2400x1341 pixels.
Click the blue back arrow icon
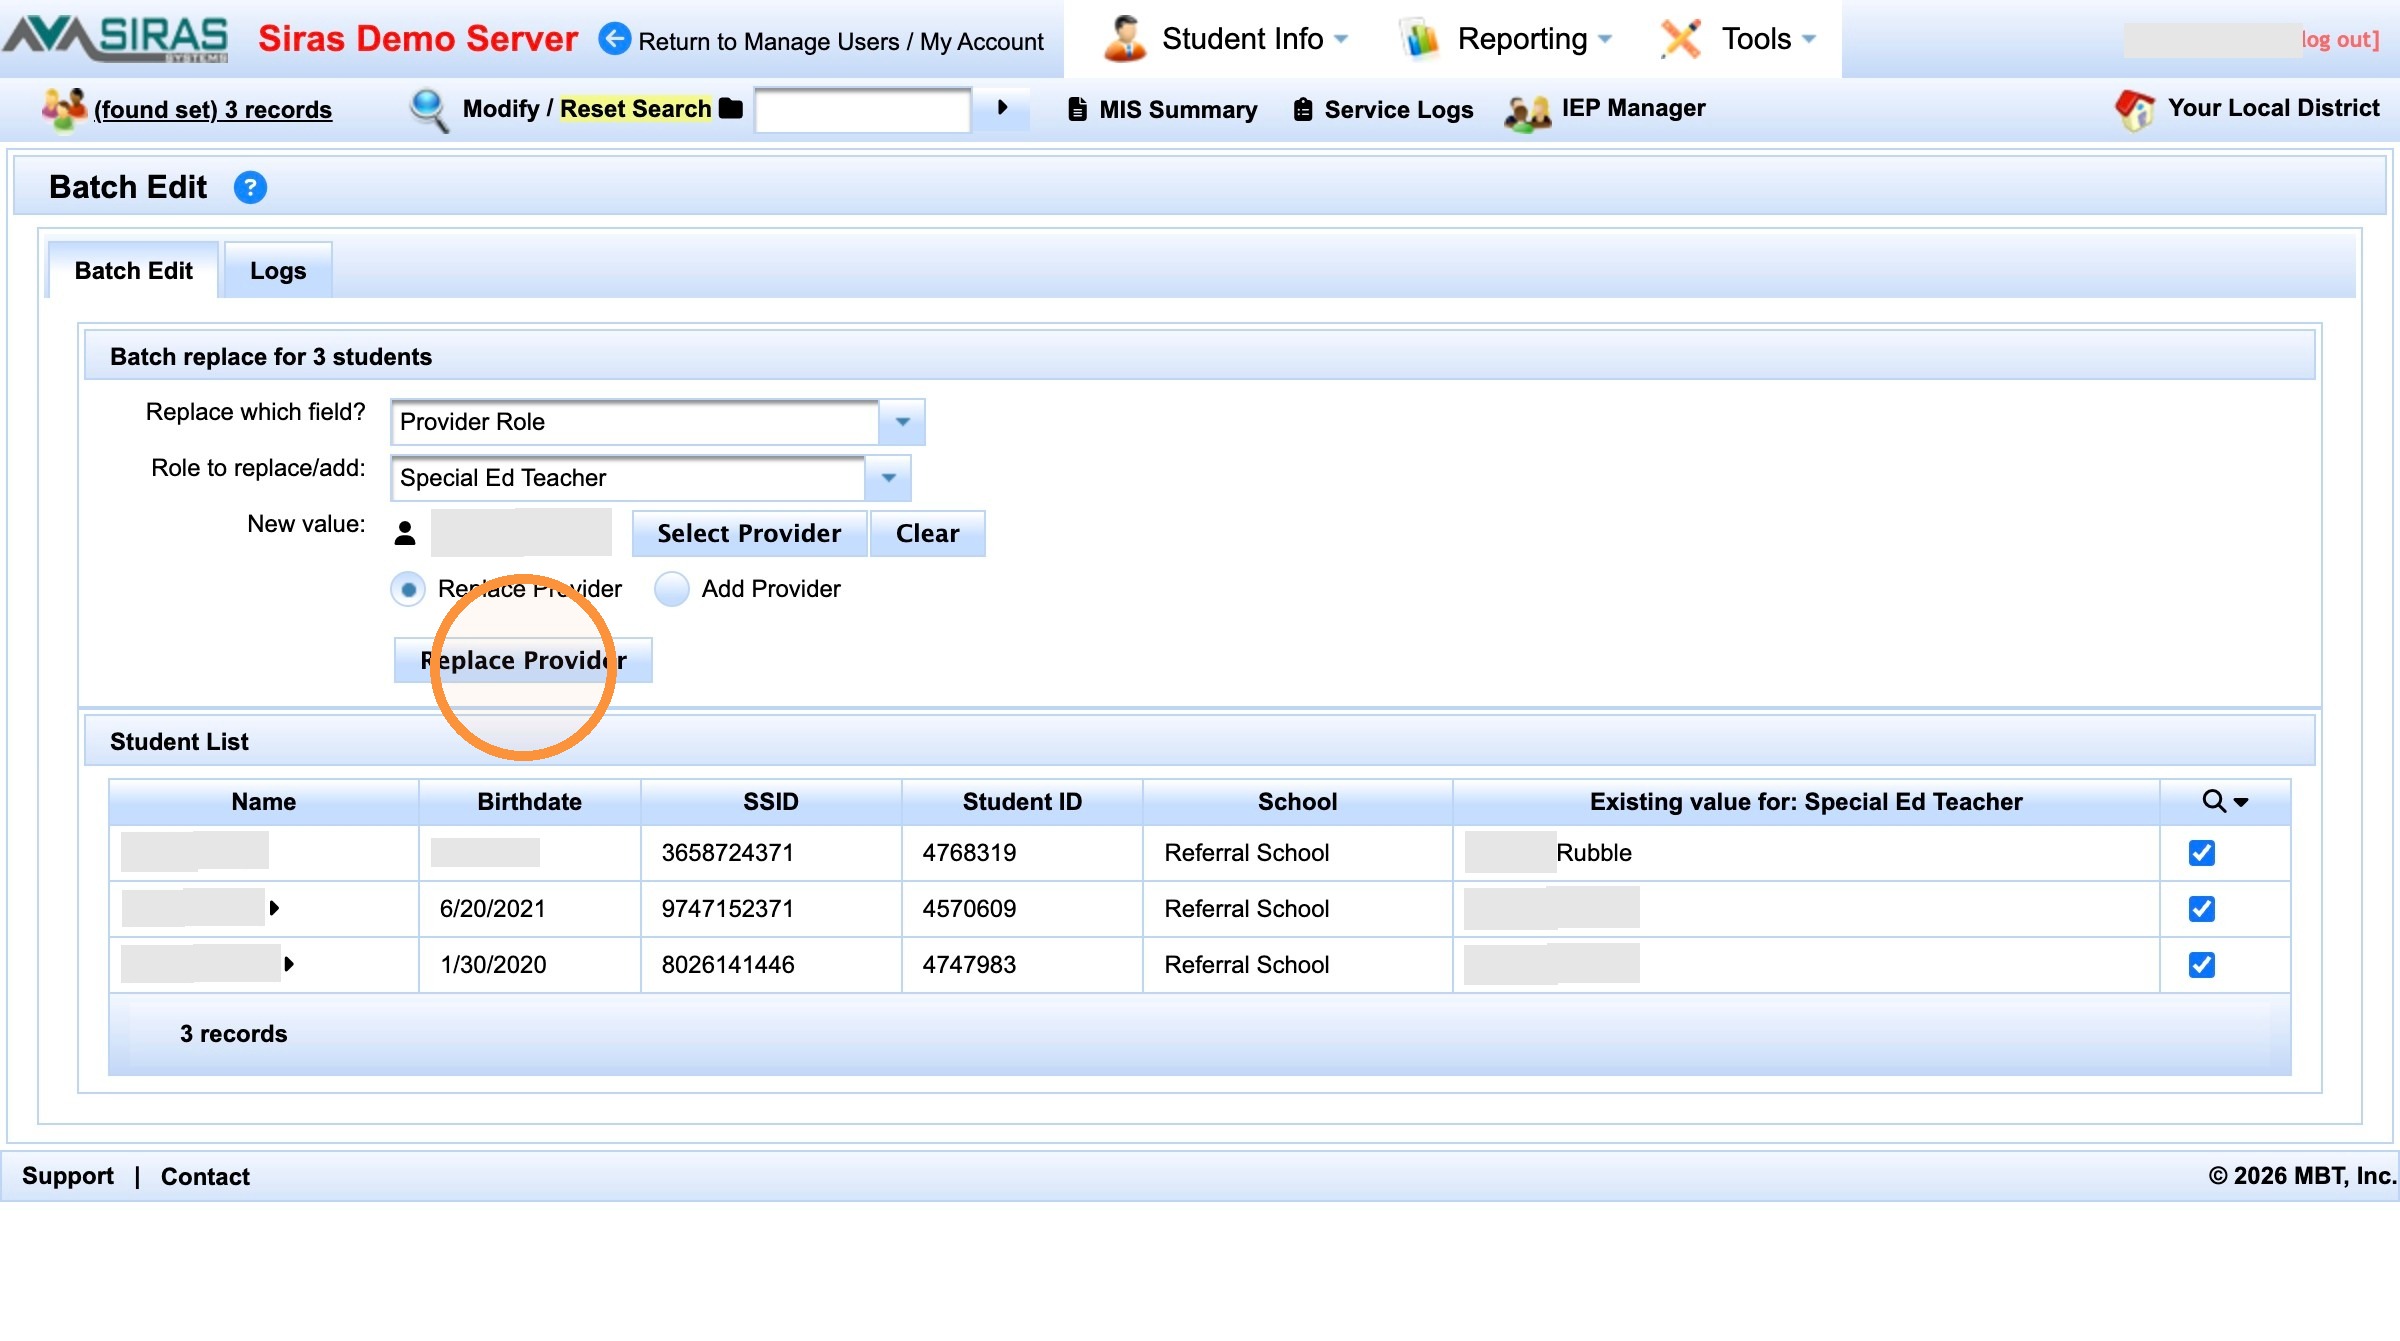pyautogui.click(x=614, y=40)
